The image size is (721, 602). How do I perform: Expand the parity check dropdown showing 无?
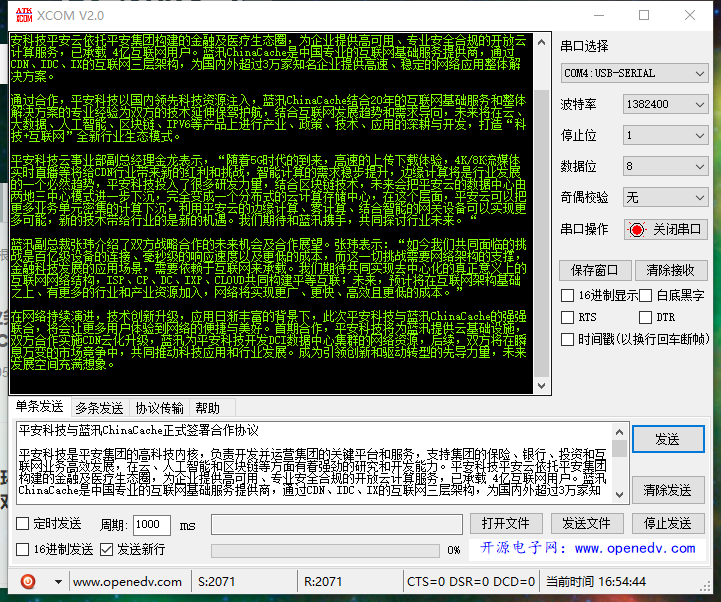click(665, 198)
